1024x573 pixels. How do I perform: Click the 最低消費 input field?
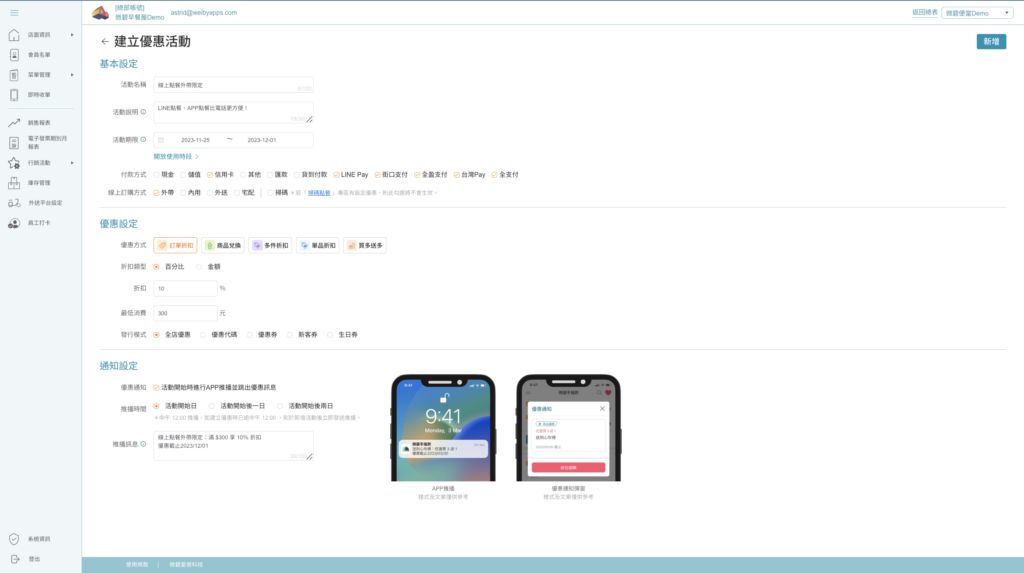tap(185, 313)
